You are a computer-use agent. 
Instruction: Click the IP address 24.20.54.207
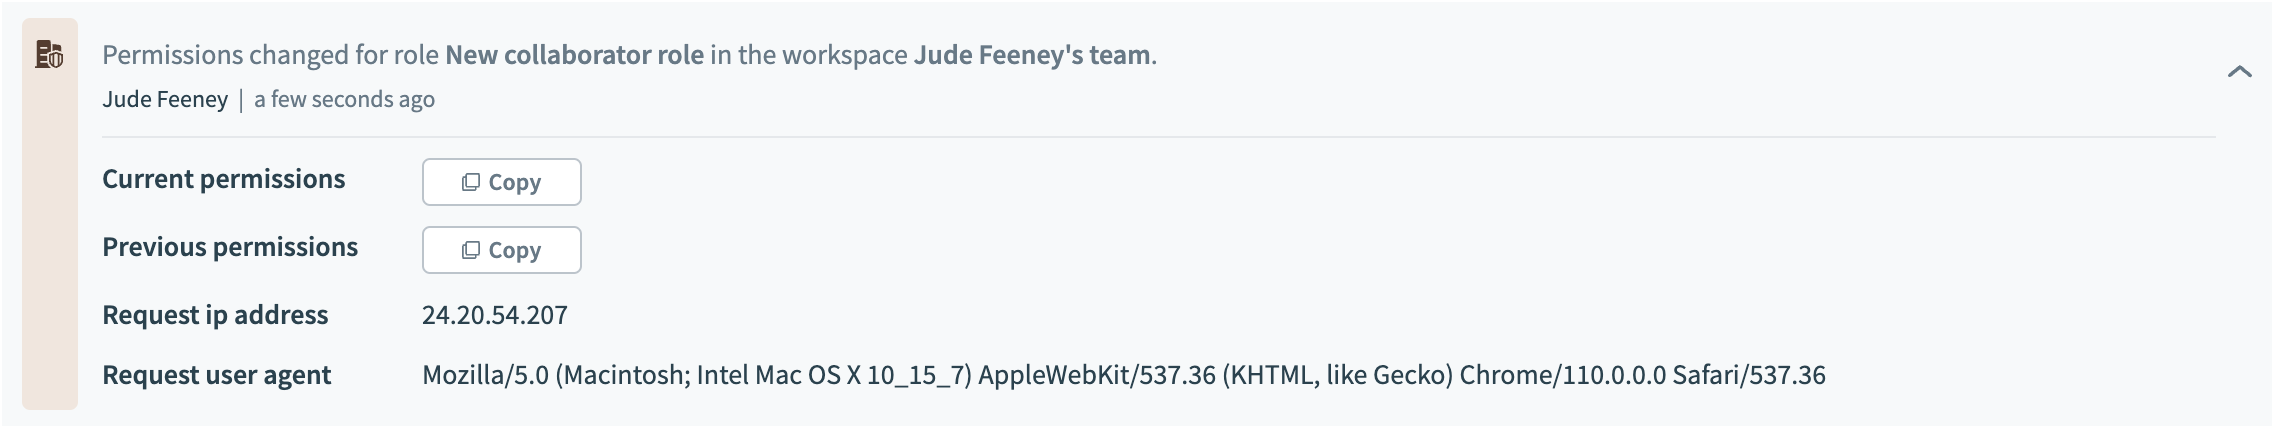point(494,316)
